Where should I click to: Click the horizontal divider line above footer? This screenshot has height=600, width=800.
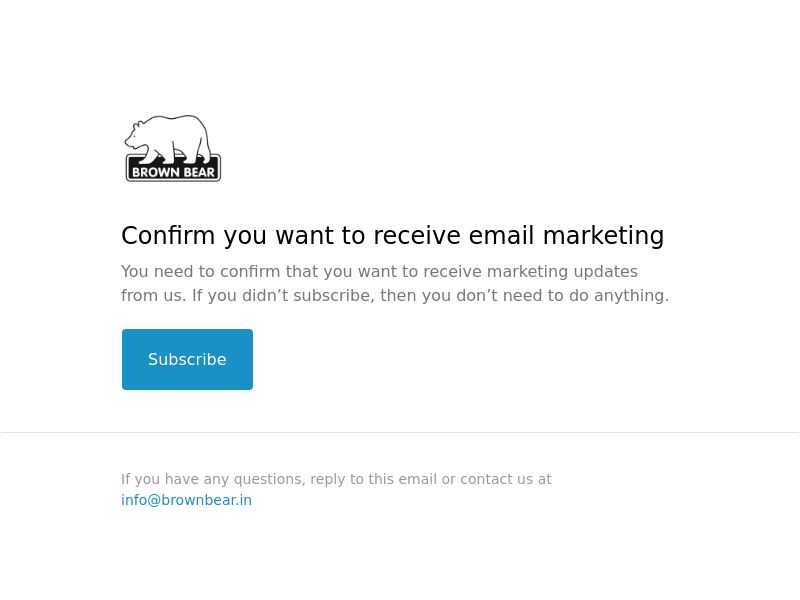coord(400,432)
